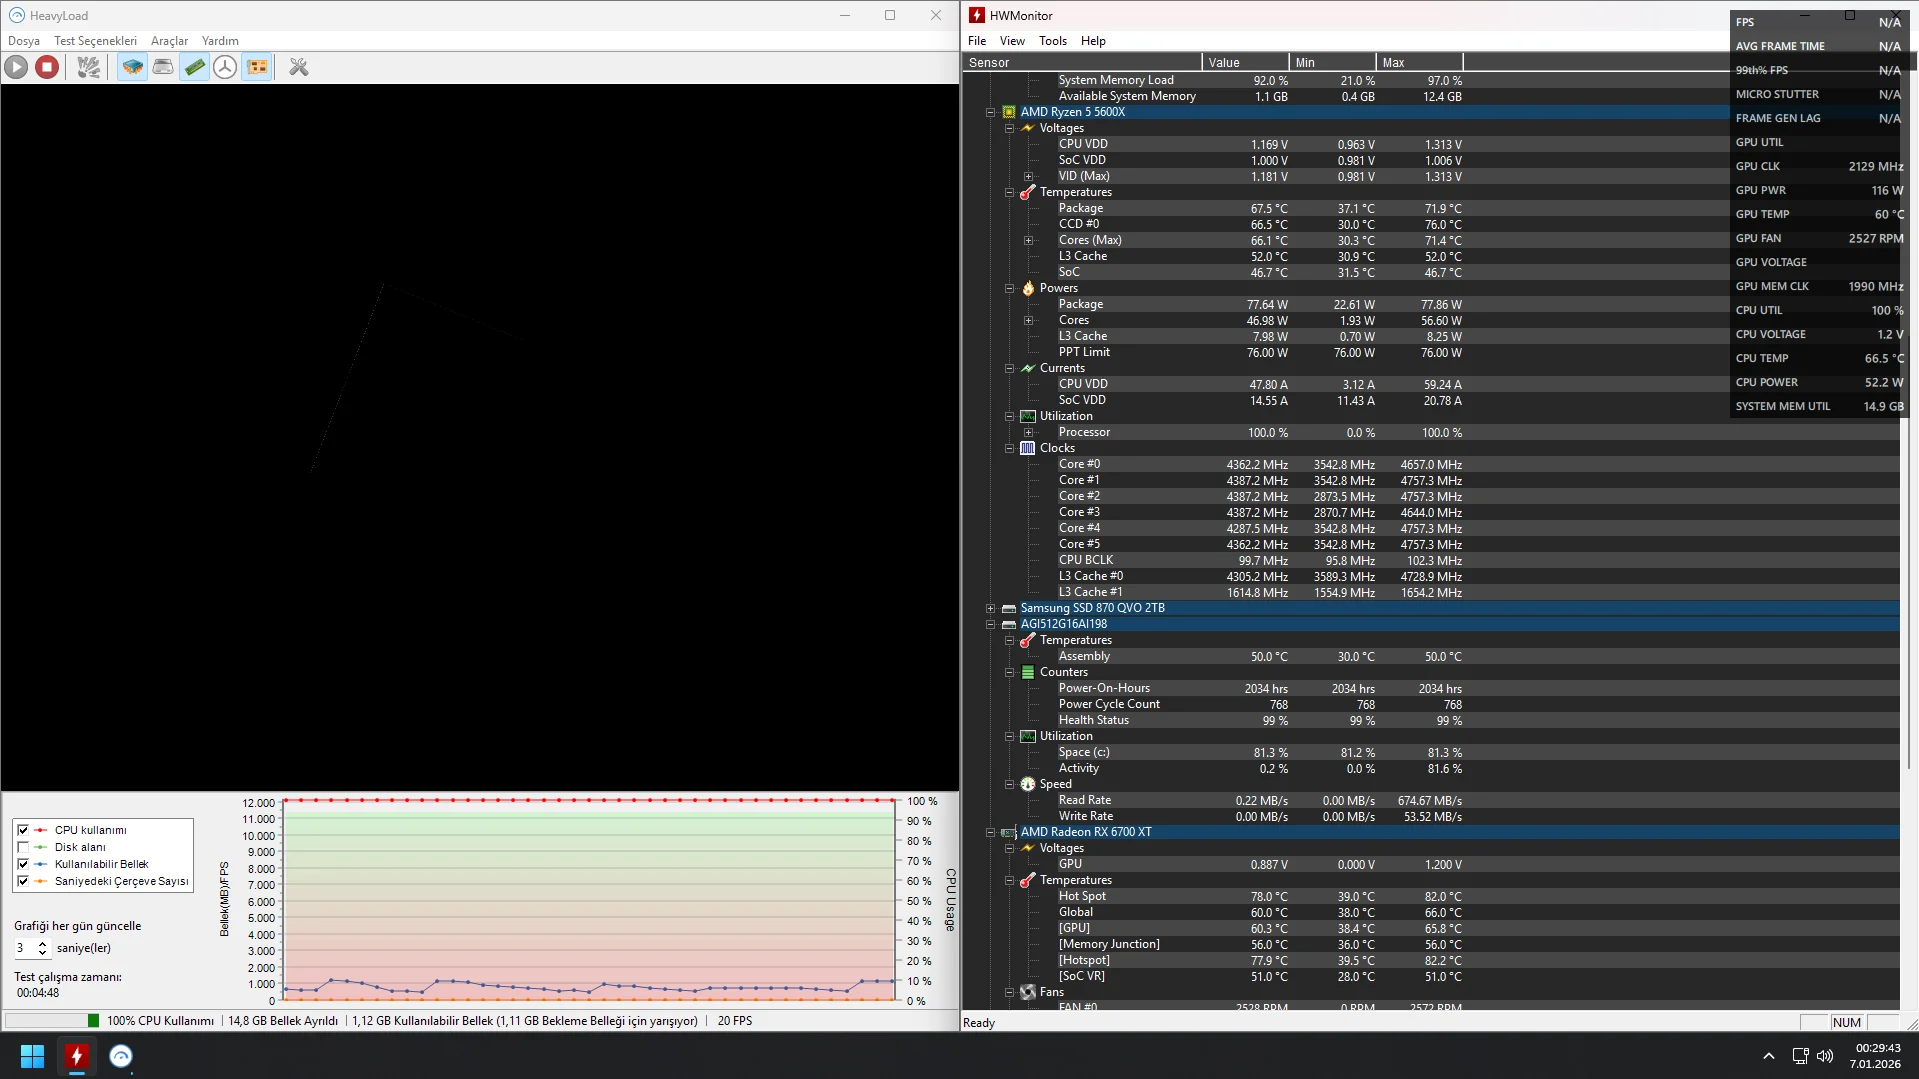Image resolution: width=1919 pixels, height=1079 pixels.
Task: Click the Clocks group icon
Action: 1028,448
